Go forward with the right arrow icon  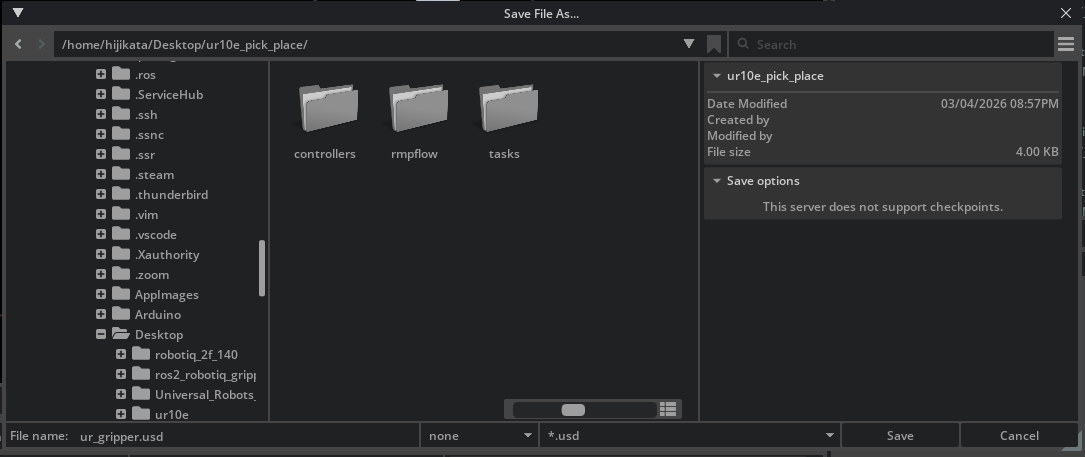point(42,44)
